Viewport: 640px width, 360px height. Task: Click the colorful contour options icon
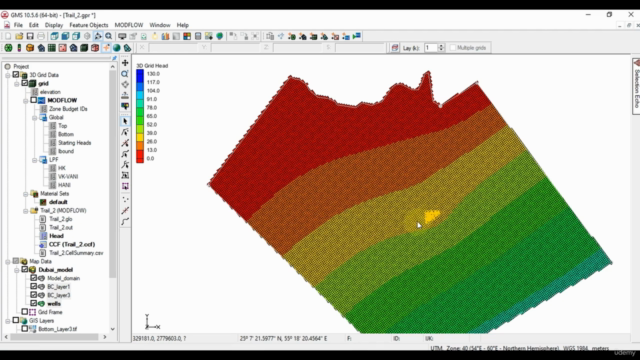[187, 36]
